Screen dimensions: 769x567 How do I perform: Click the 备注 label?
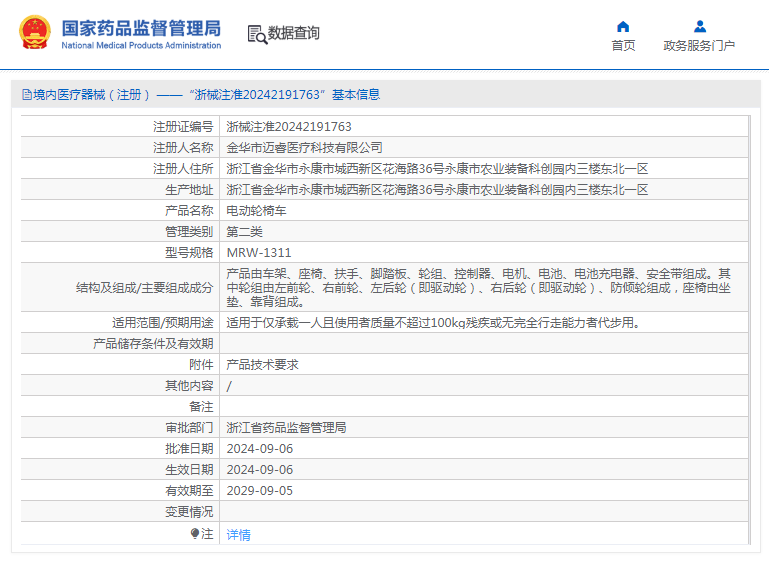point(201,407)
